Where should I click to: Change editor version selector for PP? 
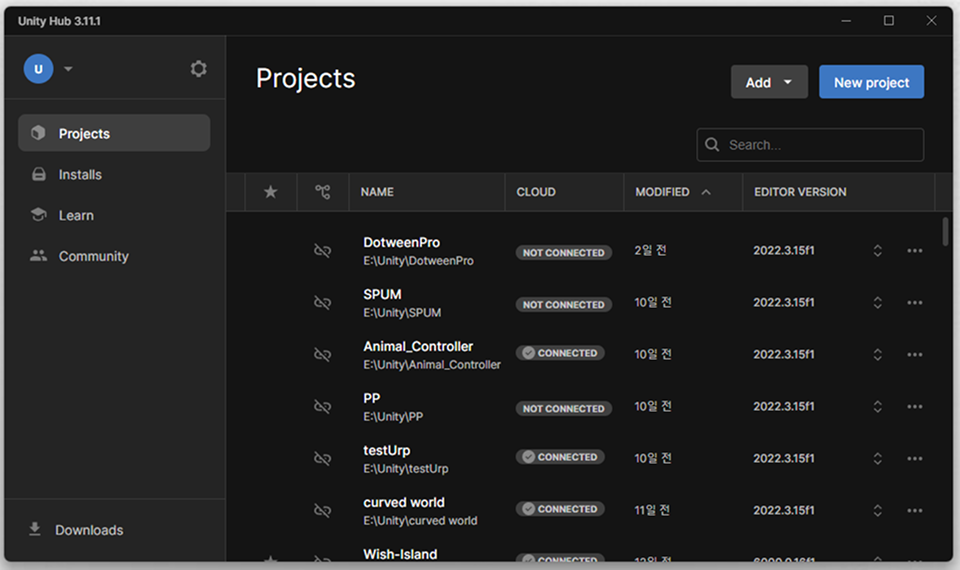pos(877,407)
